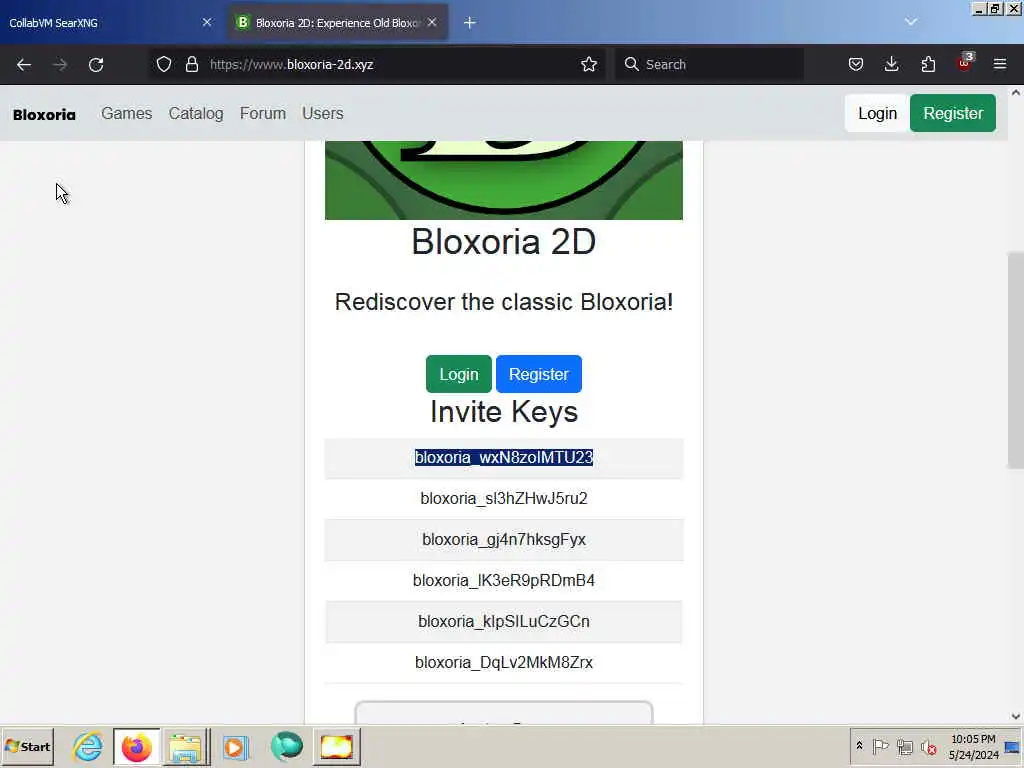1024x768 pixels.
Task: Open the Firefox downloads panel
Action: point(891,64)
